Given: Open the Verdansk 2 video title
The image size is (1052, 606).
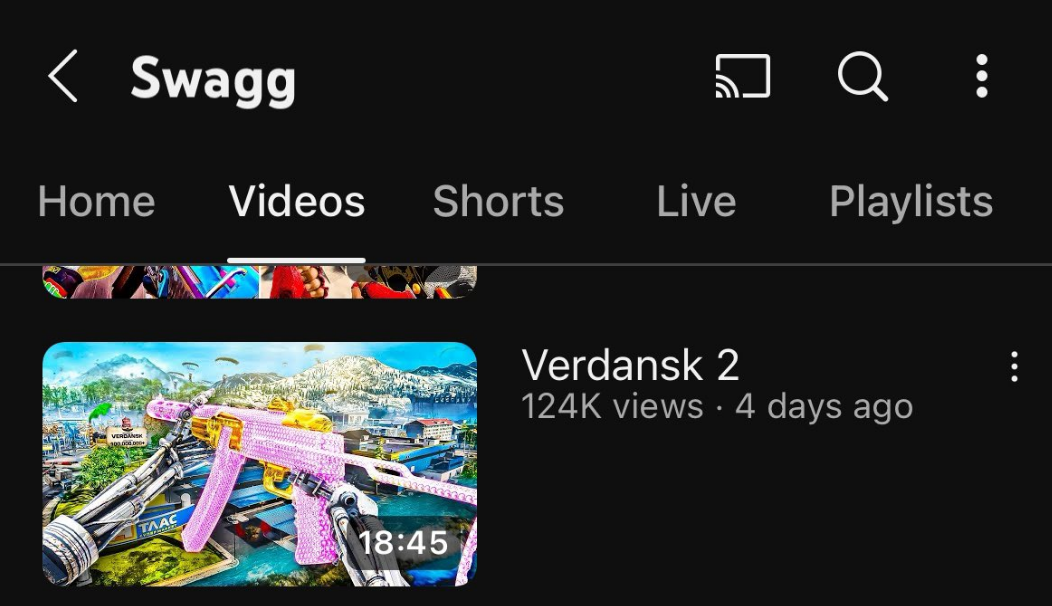Looking at the screenshot, I should click(630, 365).
